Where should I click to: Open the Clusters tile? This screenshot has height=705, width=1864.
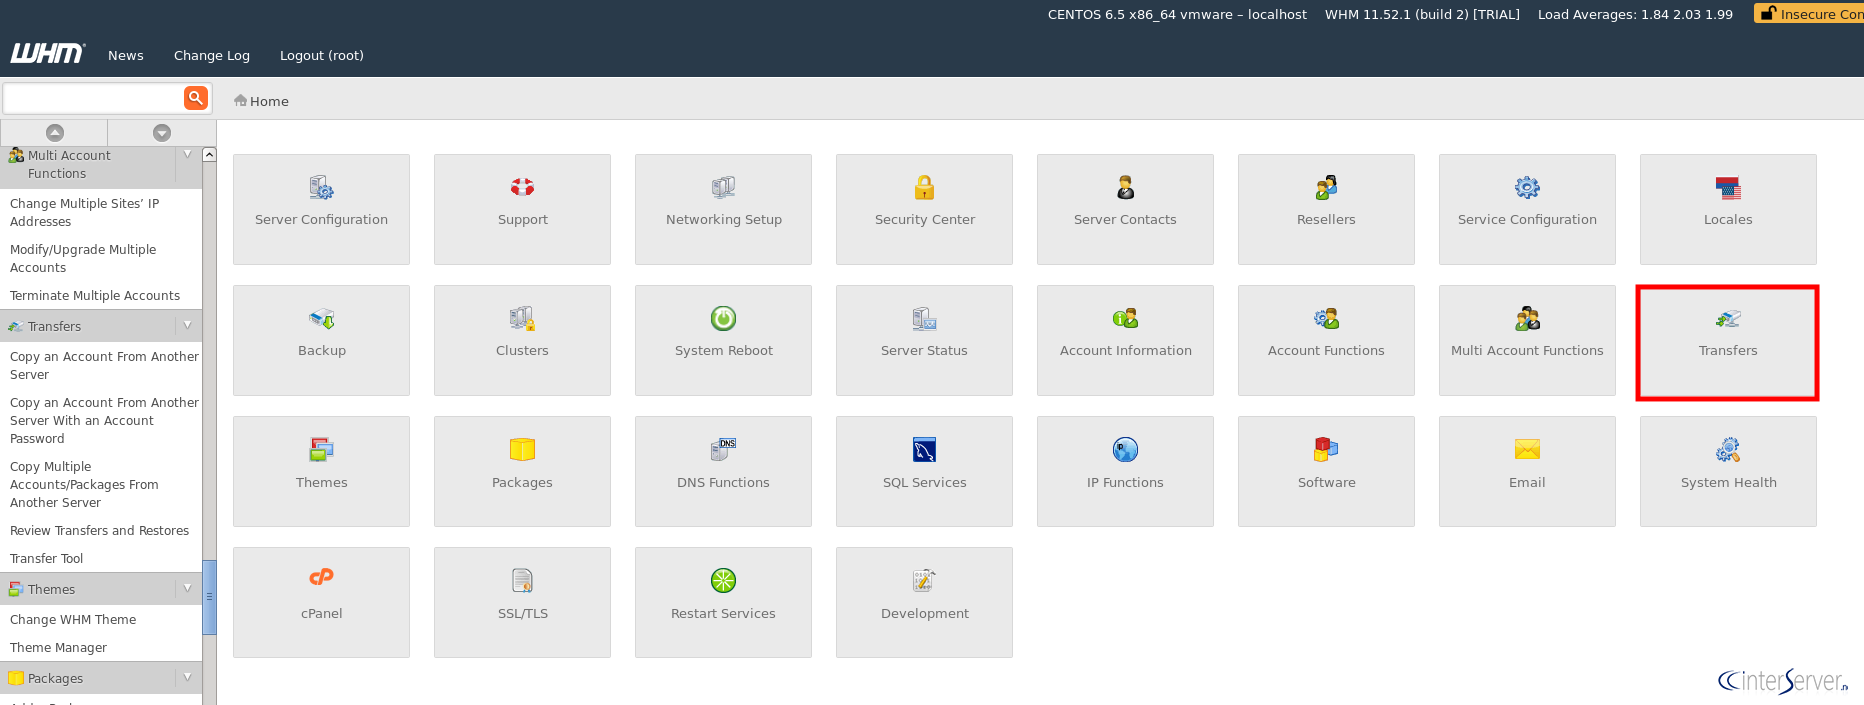coord(522,340)
